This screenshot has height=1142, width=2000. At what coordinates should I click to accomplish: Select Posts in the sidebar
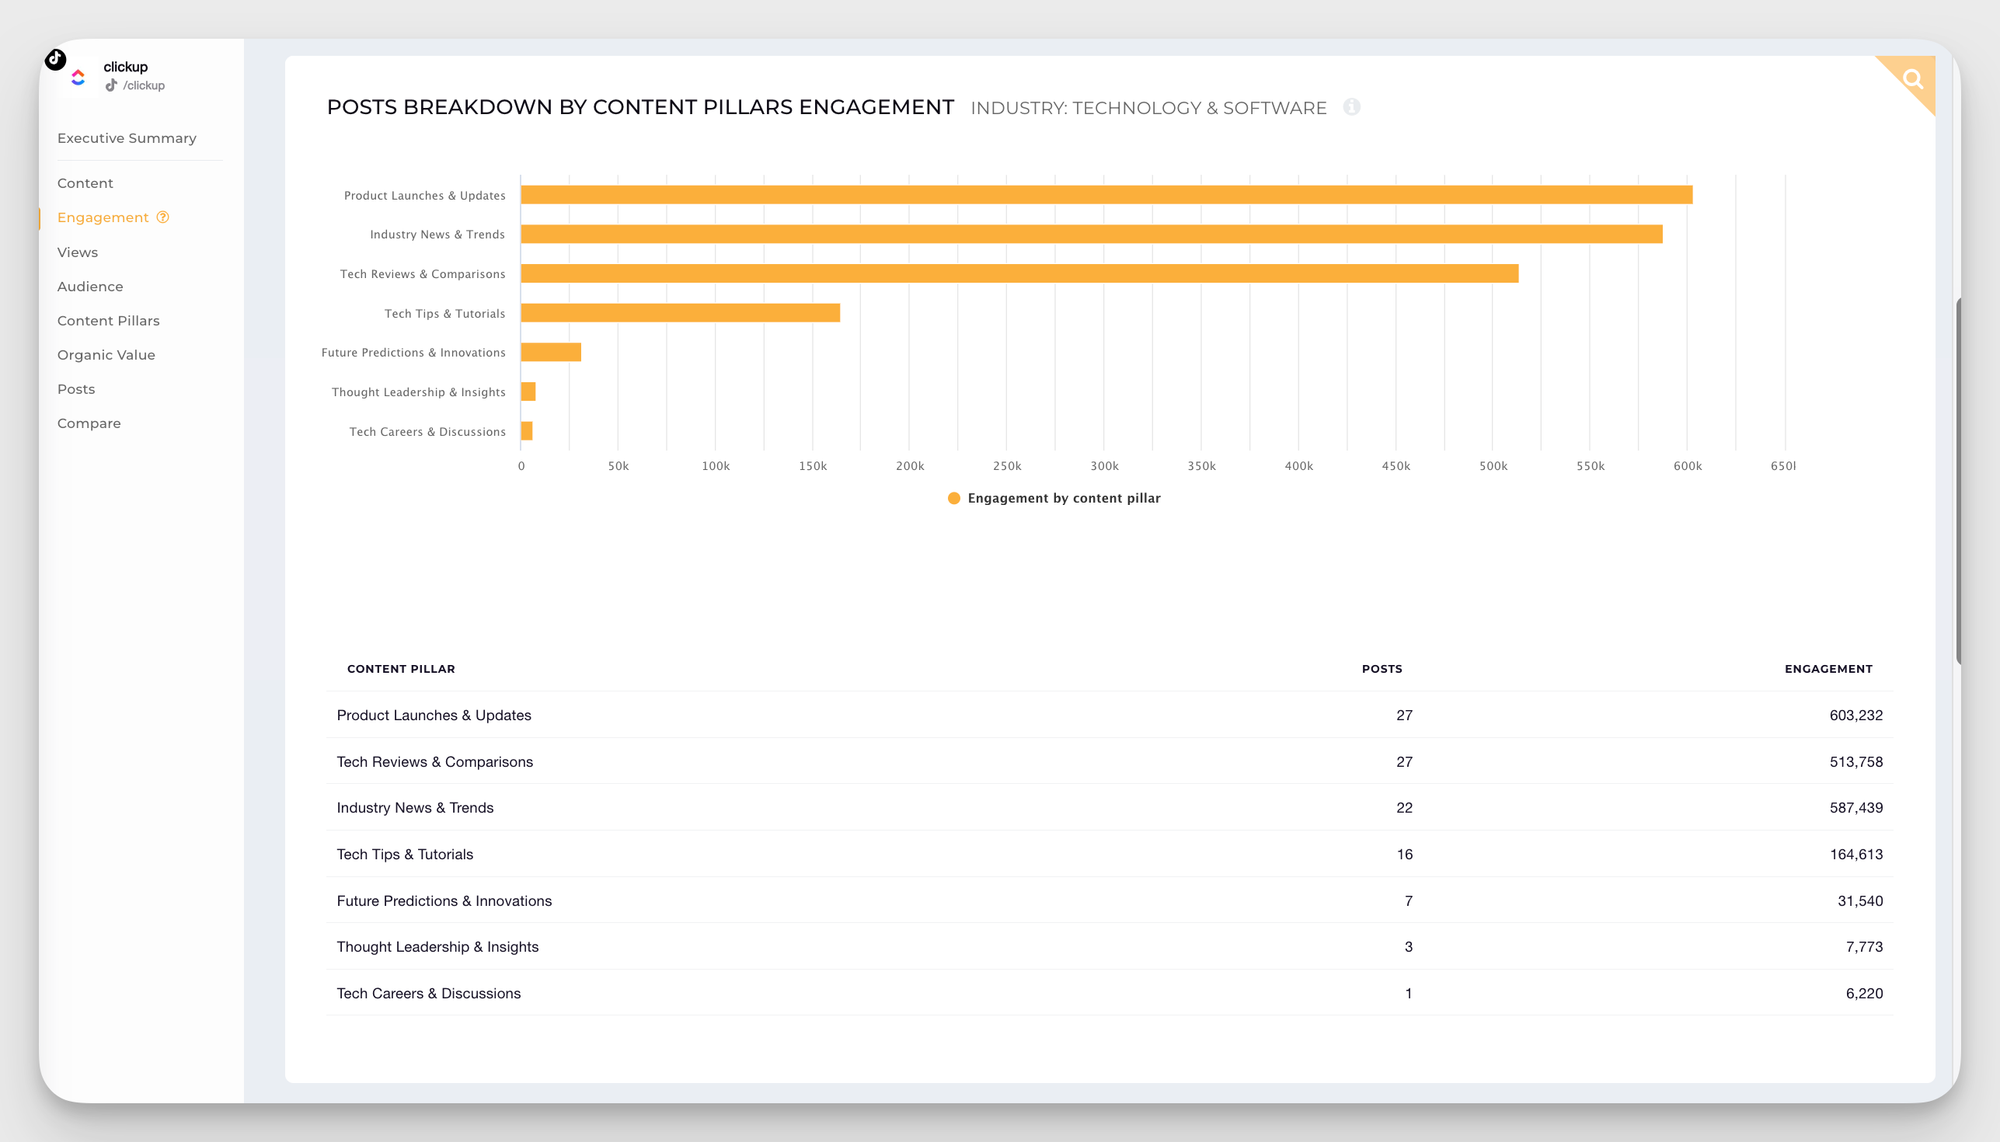pyautogui.click(x=76, y=389)
